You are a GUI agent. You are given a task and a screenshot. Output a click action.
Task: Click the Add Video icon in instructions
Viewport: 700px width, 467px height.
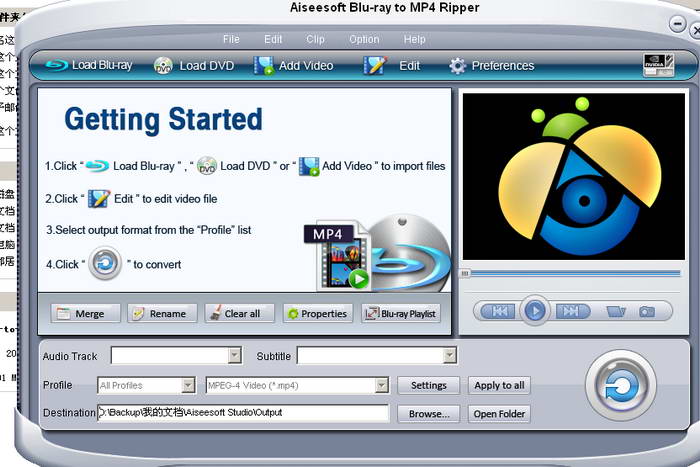tap(308, 166)
